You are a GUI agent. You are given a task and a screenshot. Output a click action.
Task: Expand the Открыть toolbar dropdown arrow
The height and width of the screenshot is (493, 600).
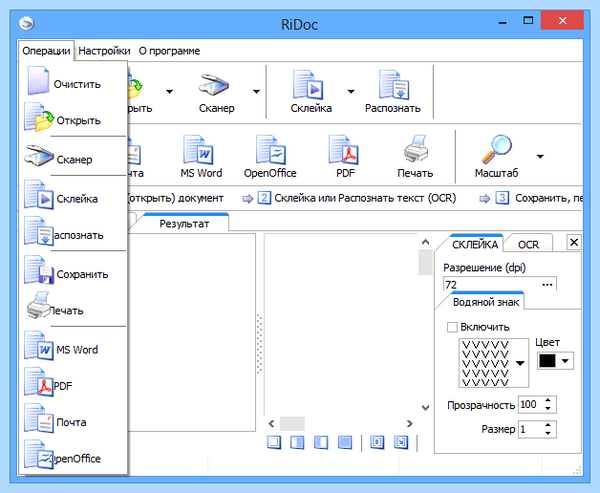pos(169,91)
